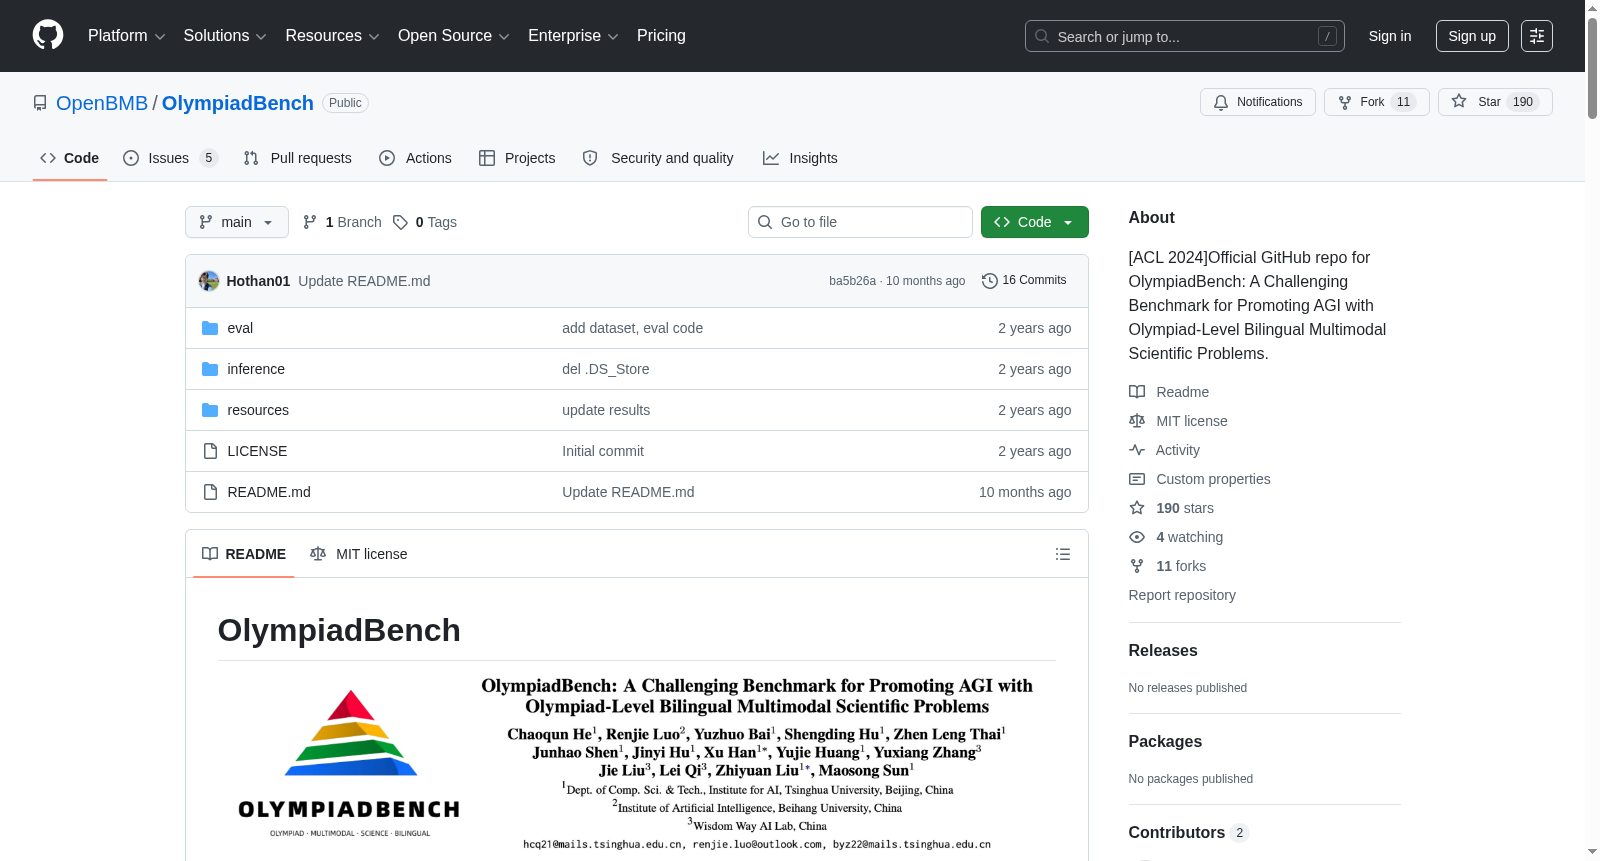The width and height of the screenshot is (1600, 861).
Task: Click the eval folder icon
Action: 210,328
